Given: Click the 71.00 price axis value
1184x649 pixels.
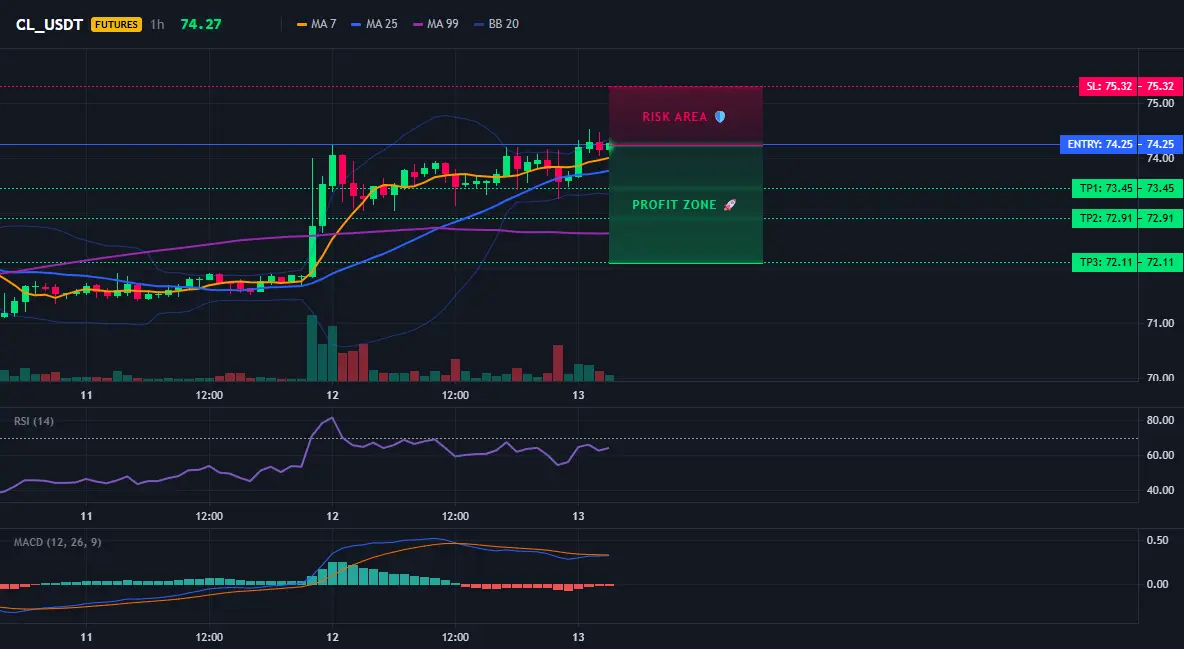Looking at the screenshot, I should pyautogui.click(x=1160, y=323).
